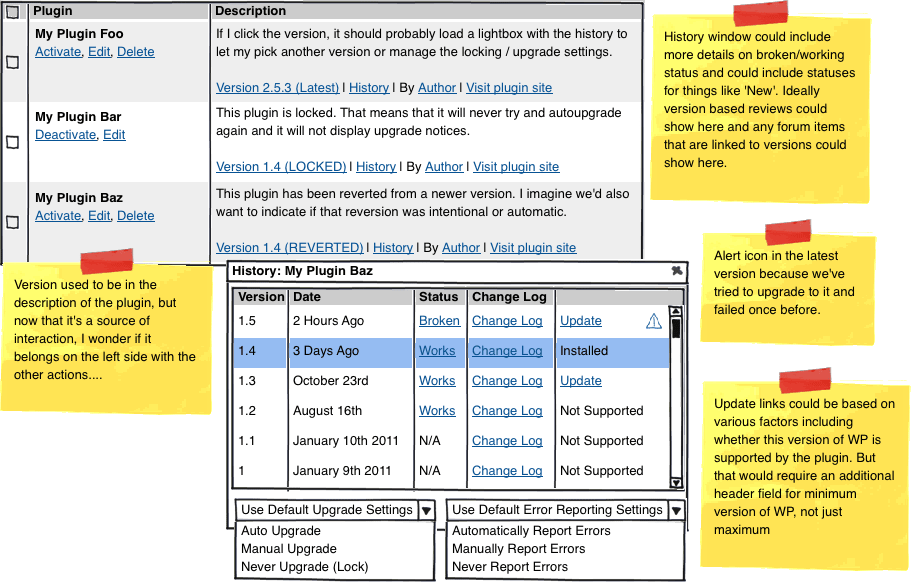Open the Change Log for version 1.1
This screenshot has height=582, width=911.
[507, 441]
